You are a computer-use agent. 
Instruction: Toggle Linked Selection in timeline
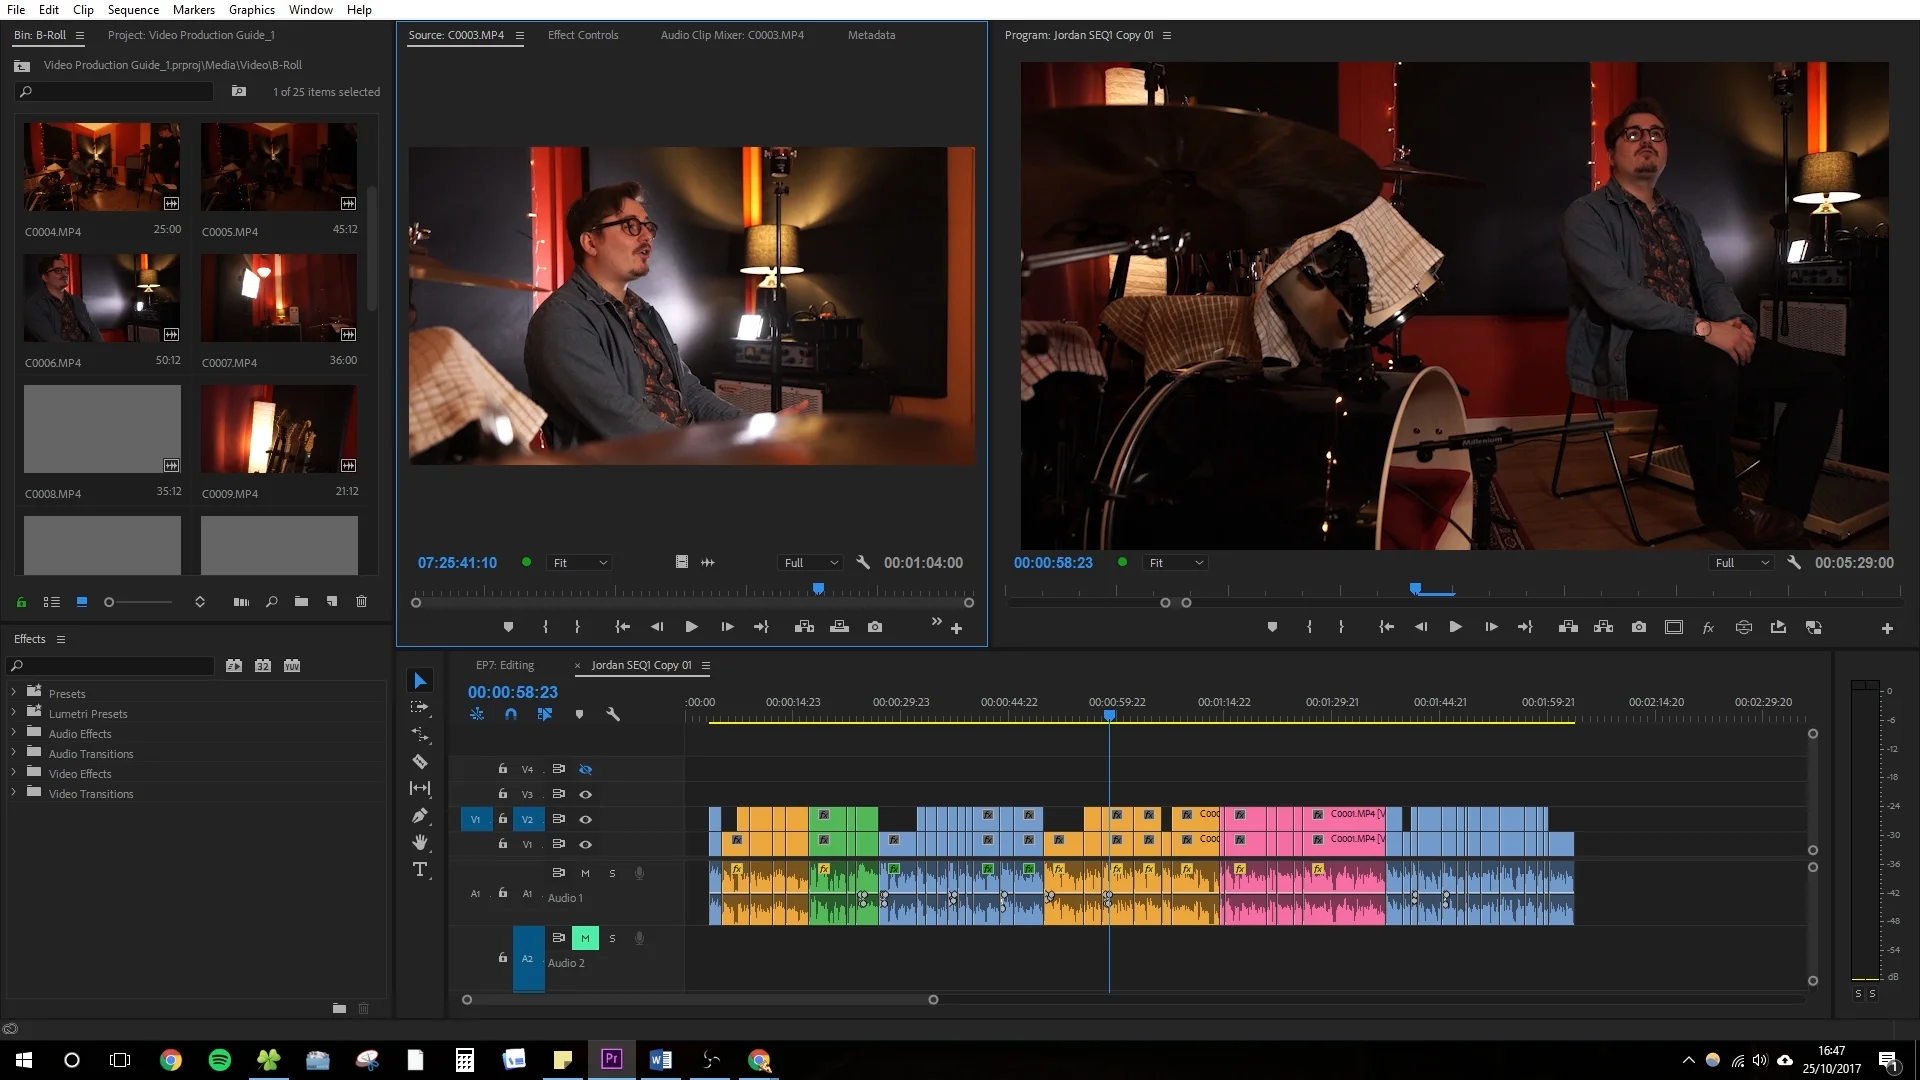click(x=545, y=714)
